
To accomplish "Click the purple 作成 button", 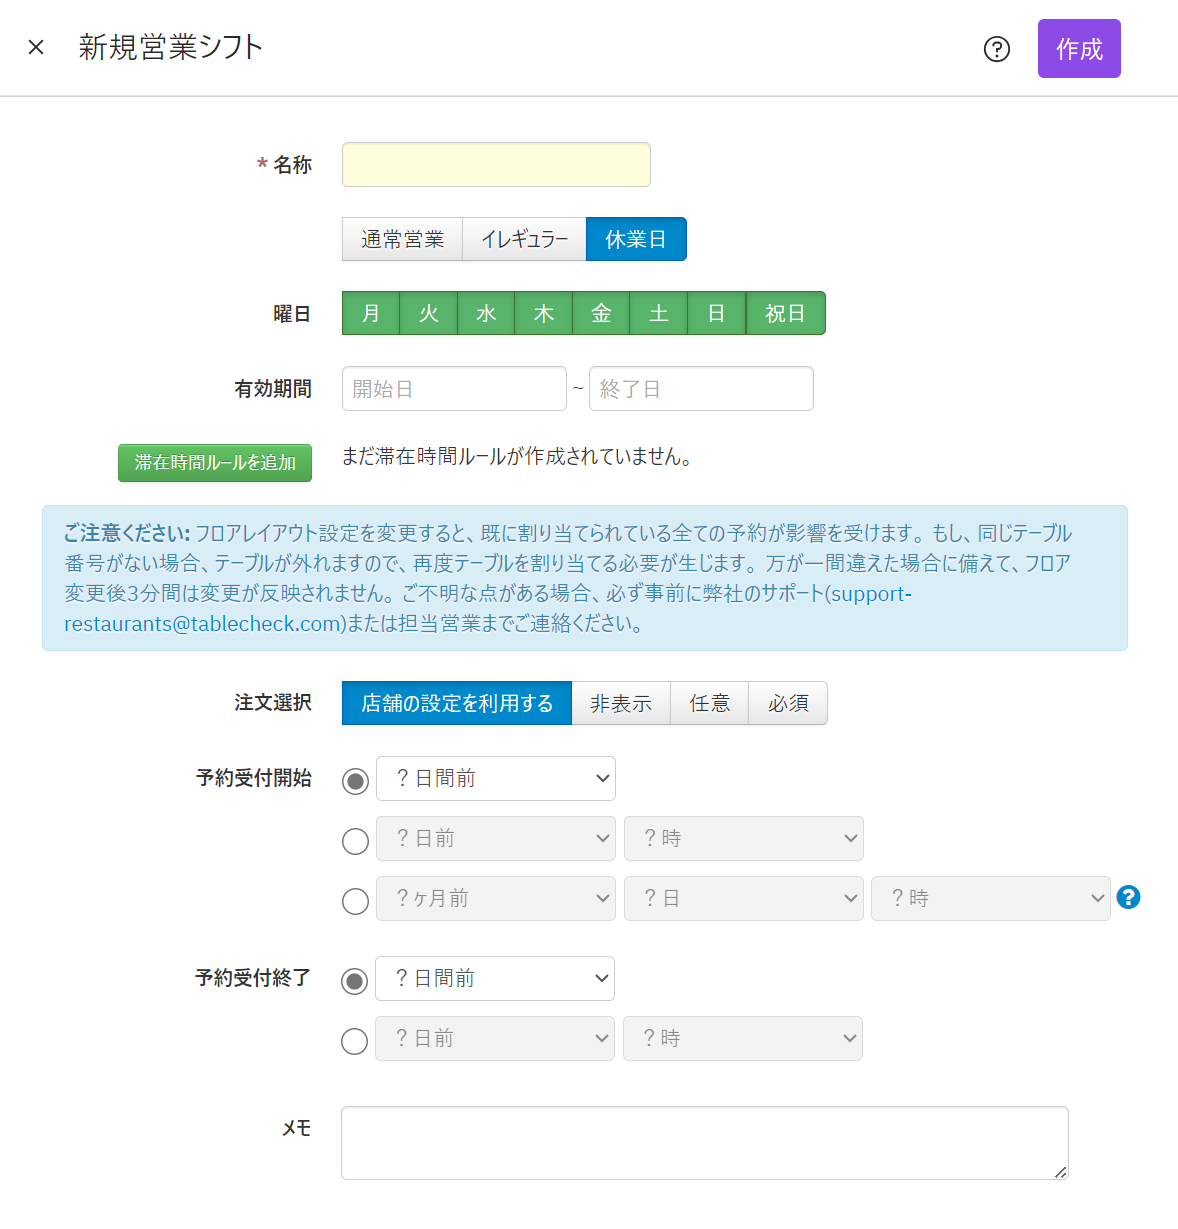I will [x=1078, y=49].
